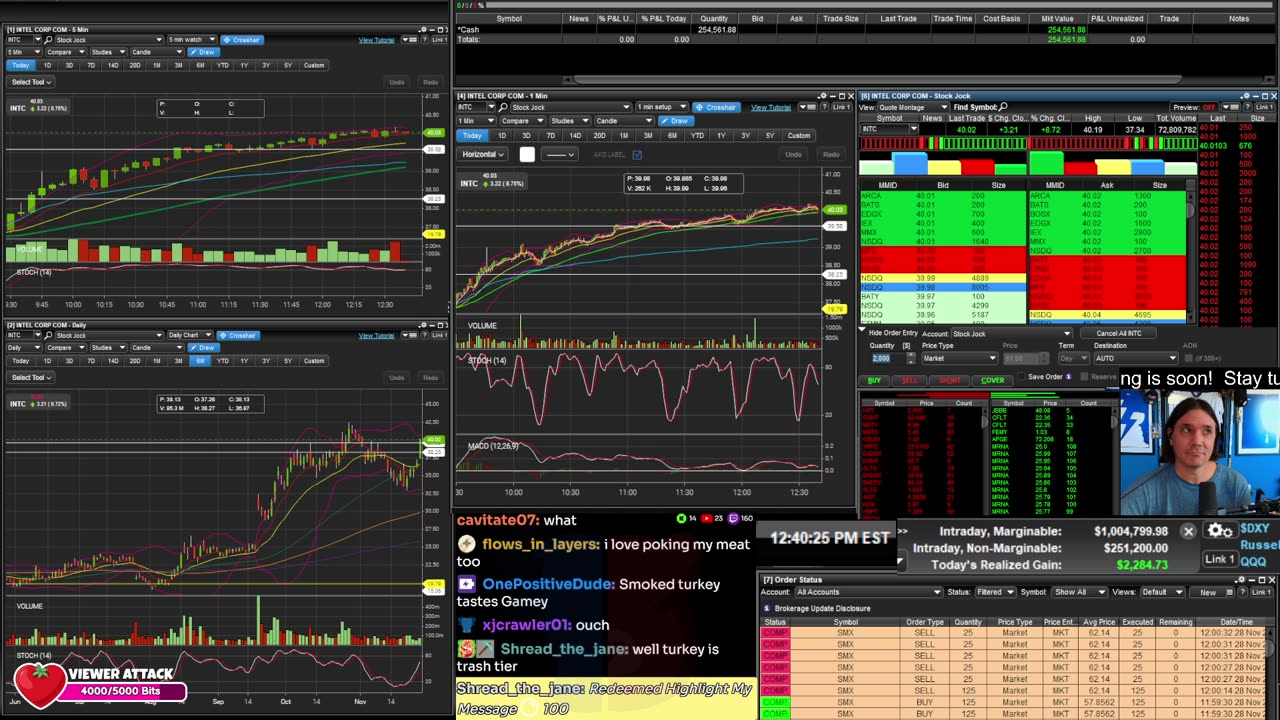Screen dimensions: 1280x720
Task: Open 1 min setup dropdown
Action: [662, 107]
